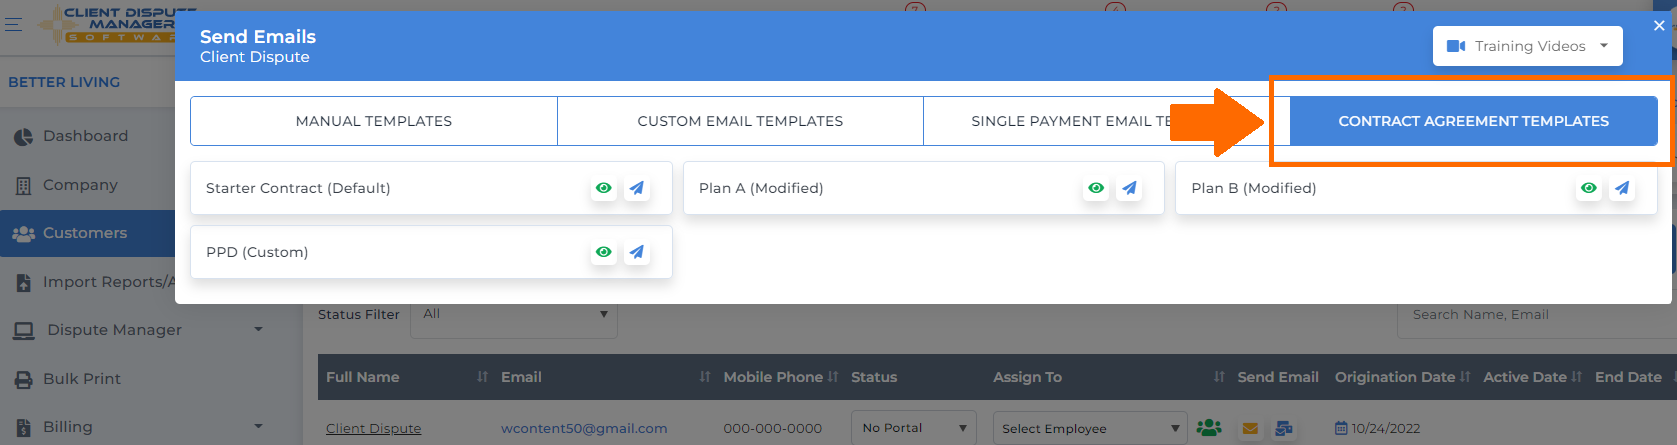Open the No Portal status dropdown
Image resolution: width=1677 pixels, height=445 pixels.
click(x=914, y=428)
